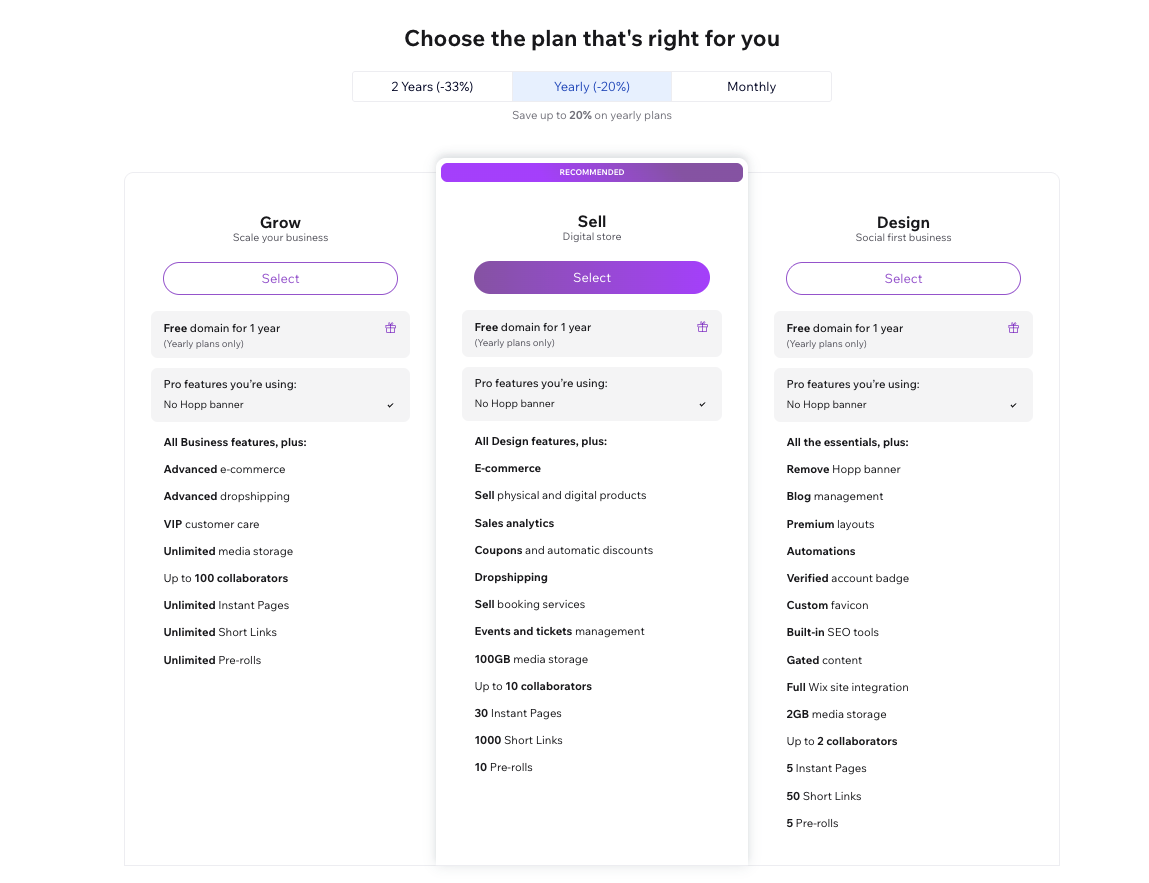Click Select on the recommended Sell plan

pyautogui.click(x=591, y=277)
